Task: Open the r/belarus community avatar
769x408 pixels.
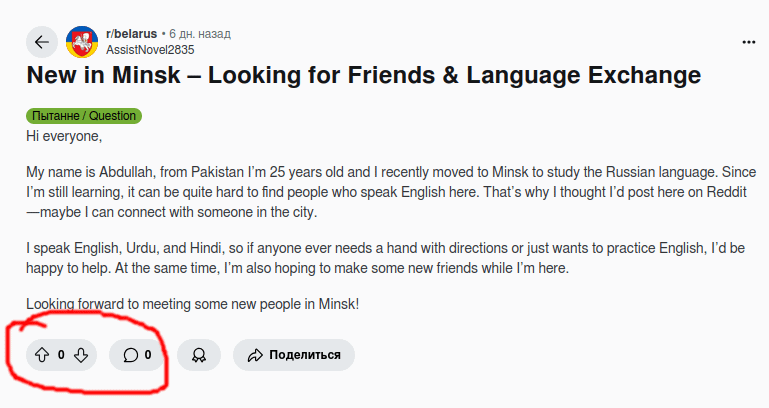Action: (x=81, y=42)
